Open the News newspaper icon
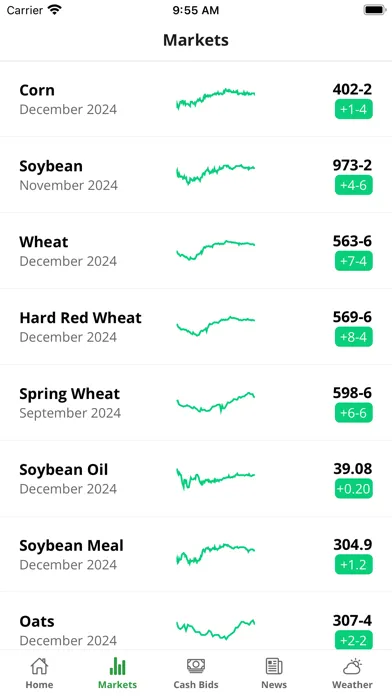This screenshot has width=392, height=696. tap(274, 666)
